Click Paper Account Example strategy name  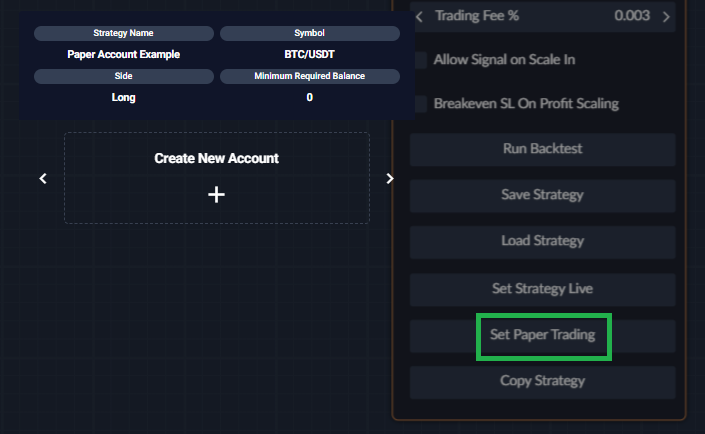coord(124,54)
